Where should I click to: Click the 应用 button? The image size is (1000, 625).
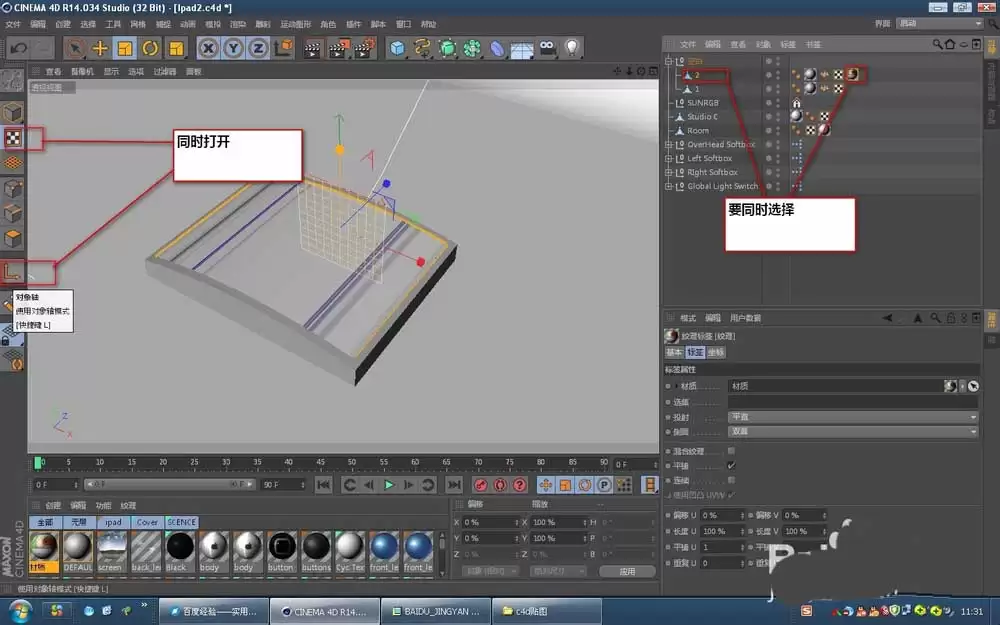628,572
